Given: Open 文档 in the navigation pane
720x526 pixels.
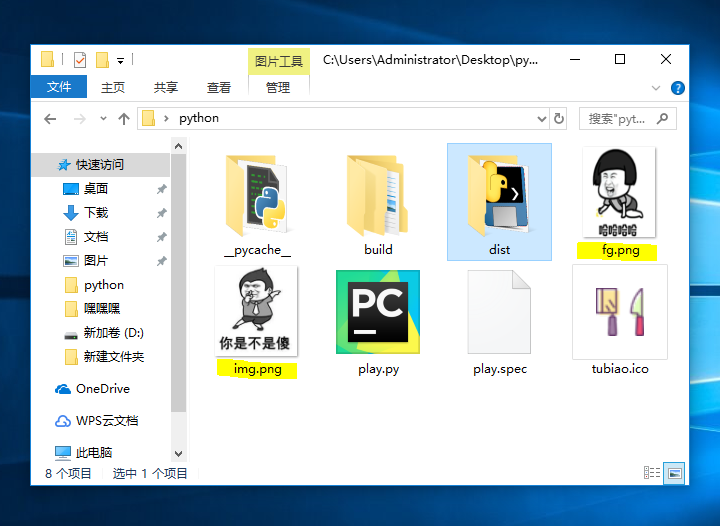Looking at the screenshot, I should (x=96, y=237).
